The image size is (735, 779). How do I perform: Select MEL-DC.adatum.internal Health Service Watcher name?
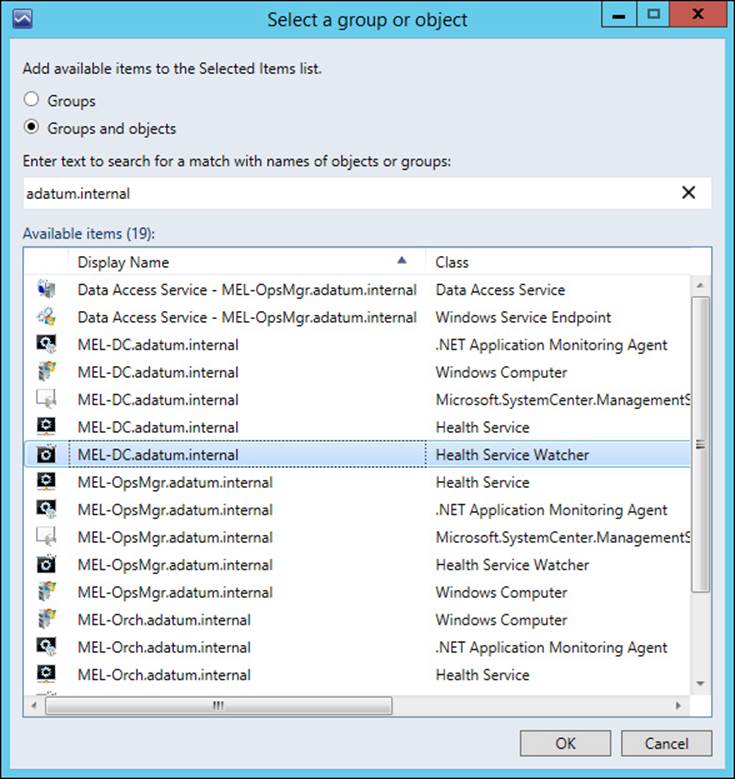click(158, 455)
